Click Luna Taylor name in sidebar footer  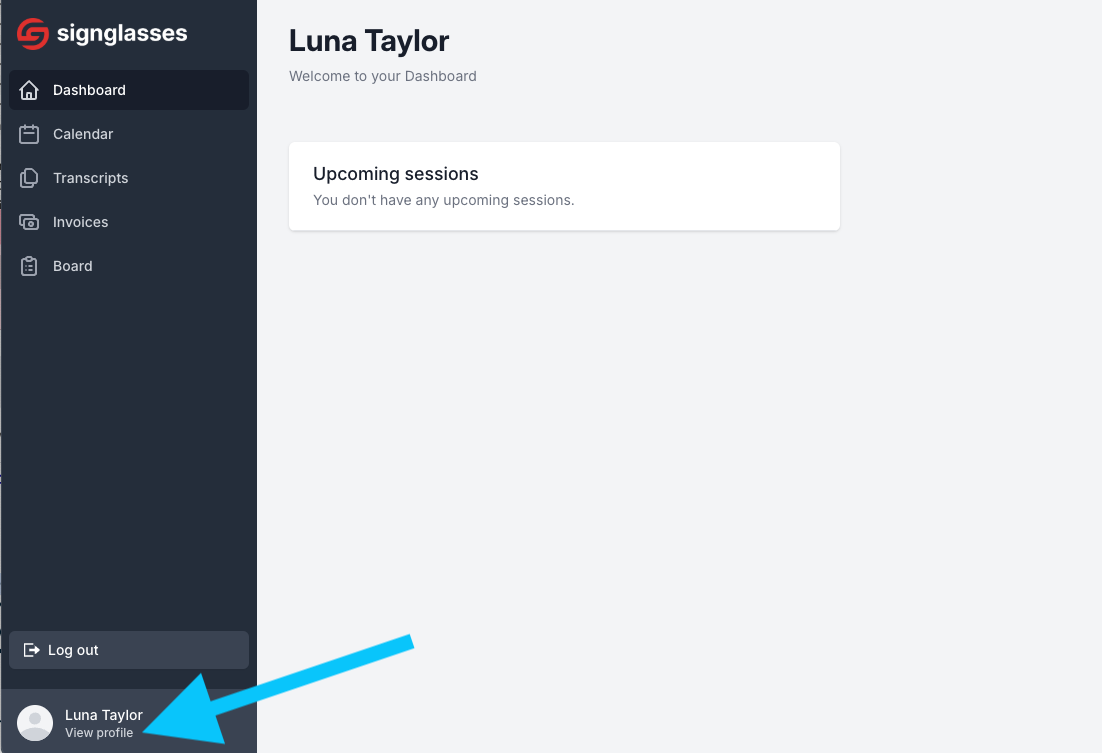click(x=104, y=715)
